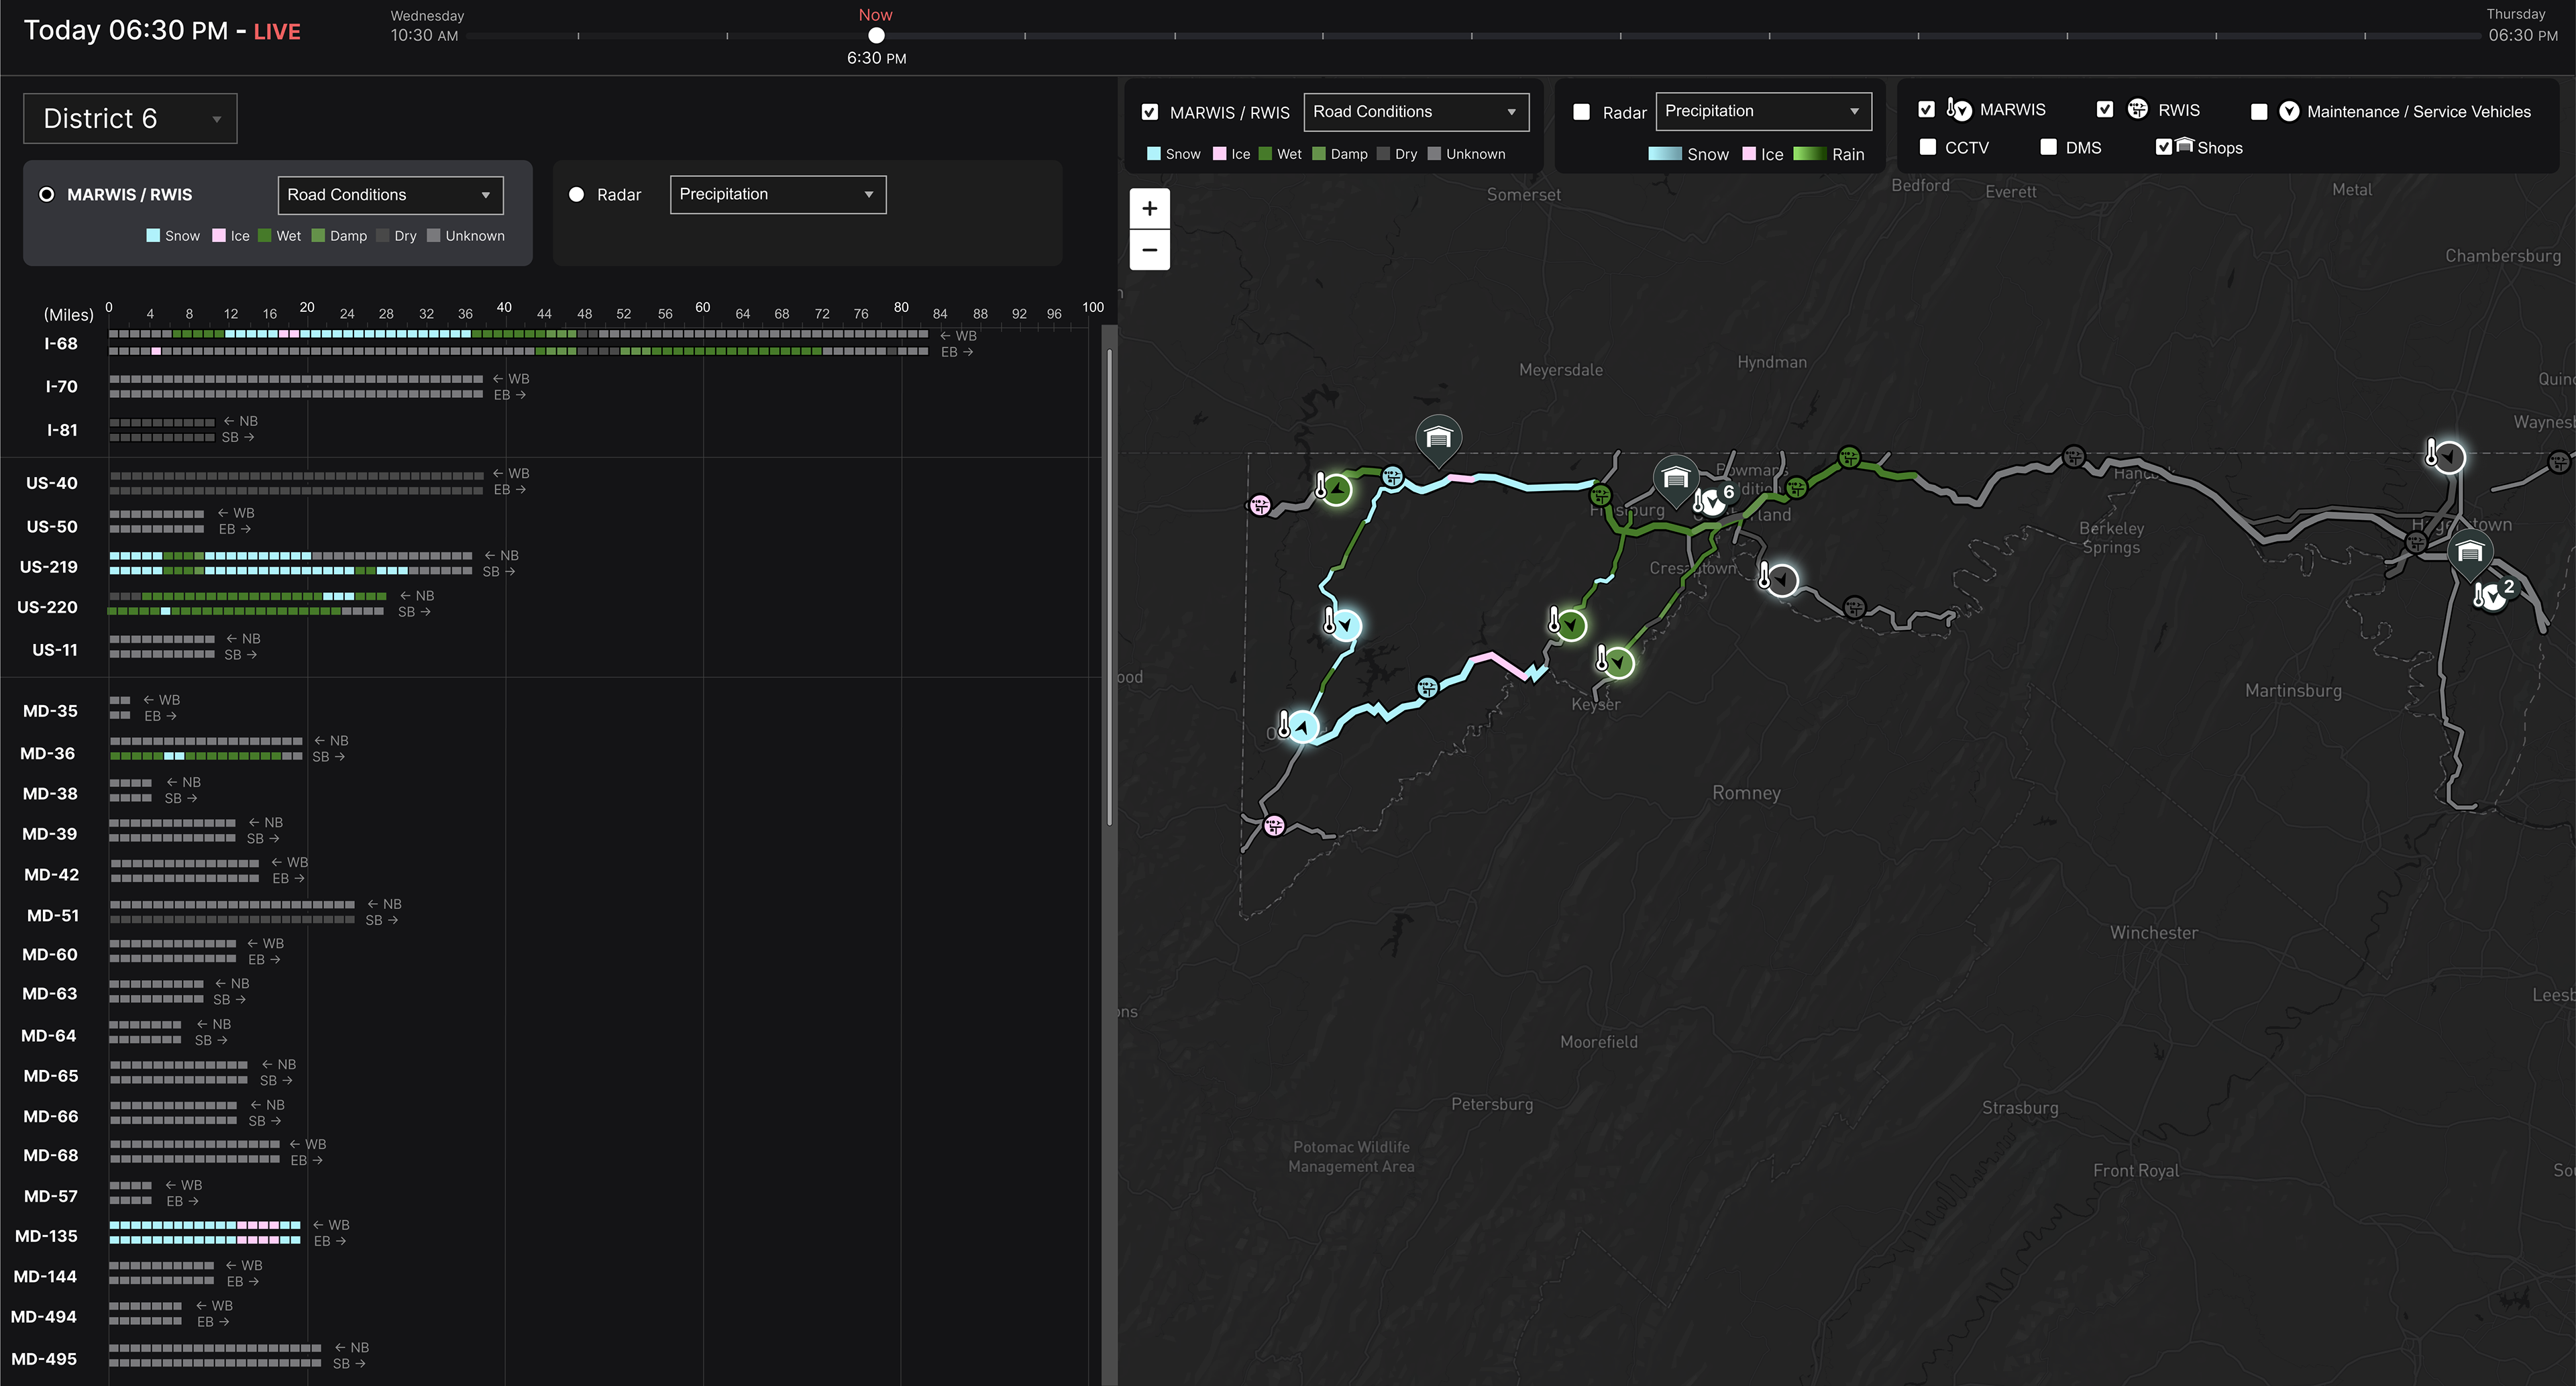
Task: Click the MD-135 route label
Action: click(x=46, y=1236)
